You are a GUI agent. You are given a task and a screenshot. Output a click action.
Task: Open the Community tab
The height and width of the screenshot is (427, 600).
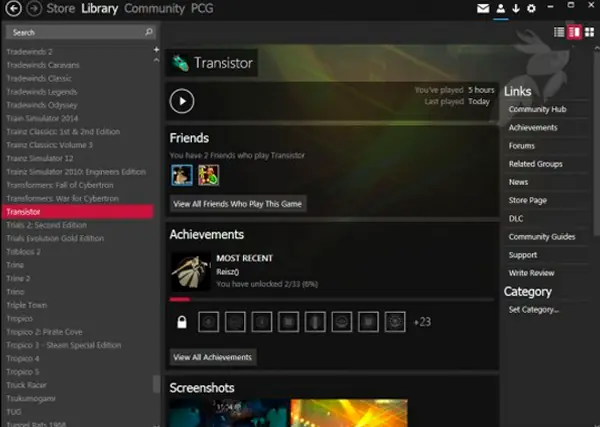tap(154, 8)
